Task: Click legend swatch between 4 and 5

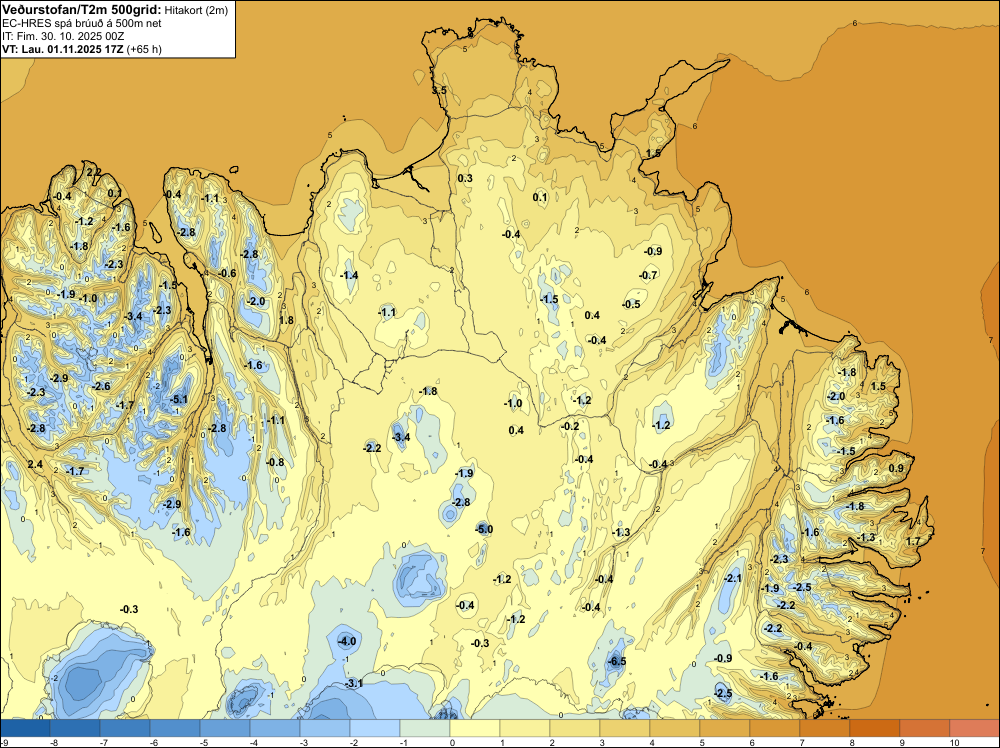Action: click(675, 728)
